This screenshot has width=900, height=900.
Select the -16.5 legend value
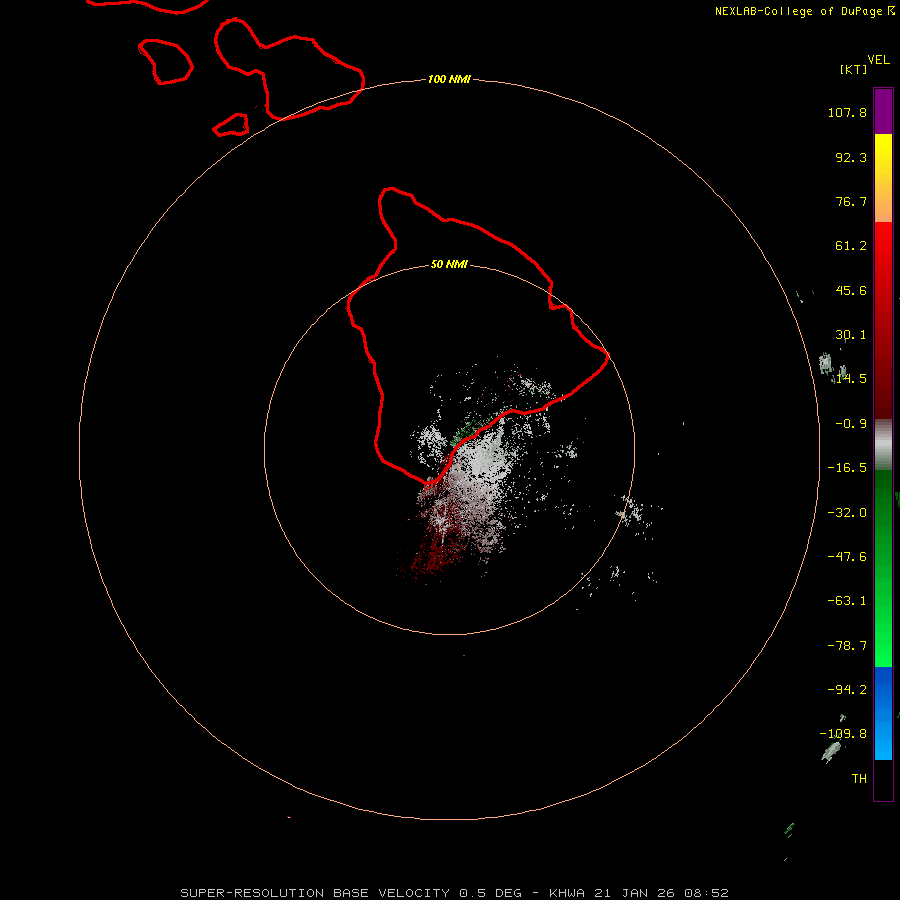(847, 468)
